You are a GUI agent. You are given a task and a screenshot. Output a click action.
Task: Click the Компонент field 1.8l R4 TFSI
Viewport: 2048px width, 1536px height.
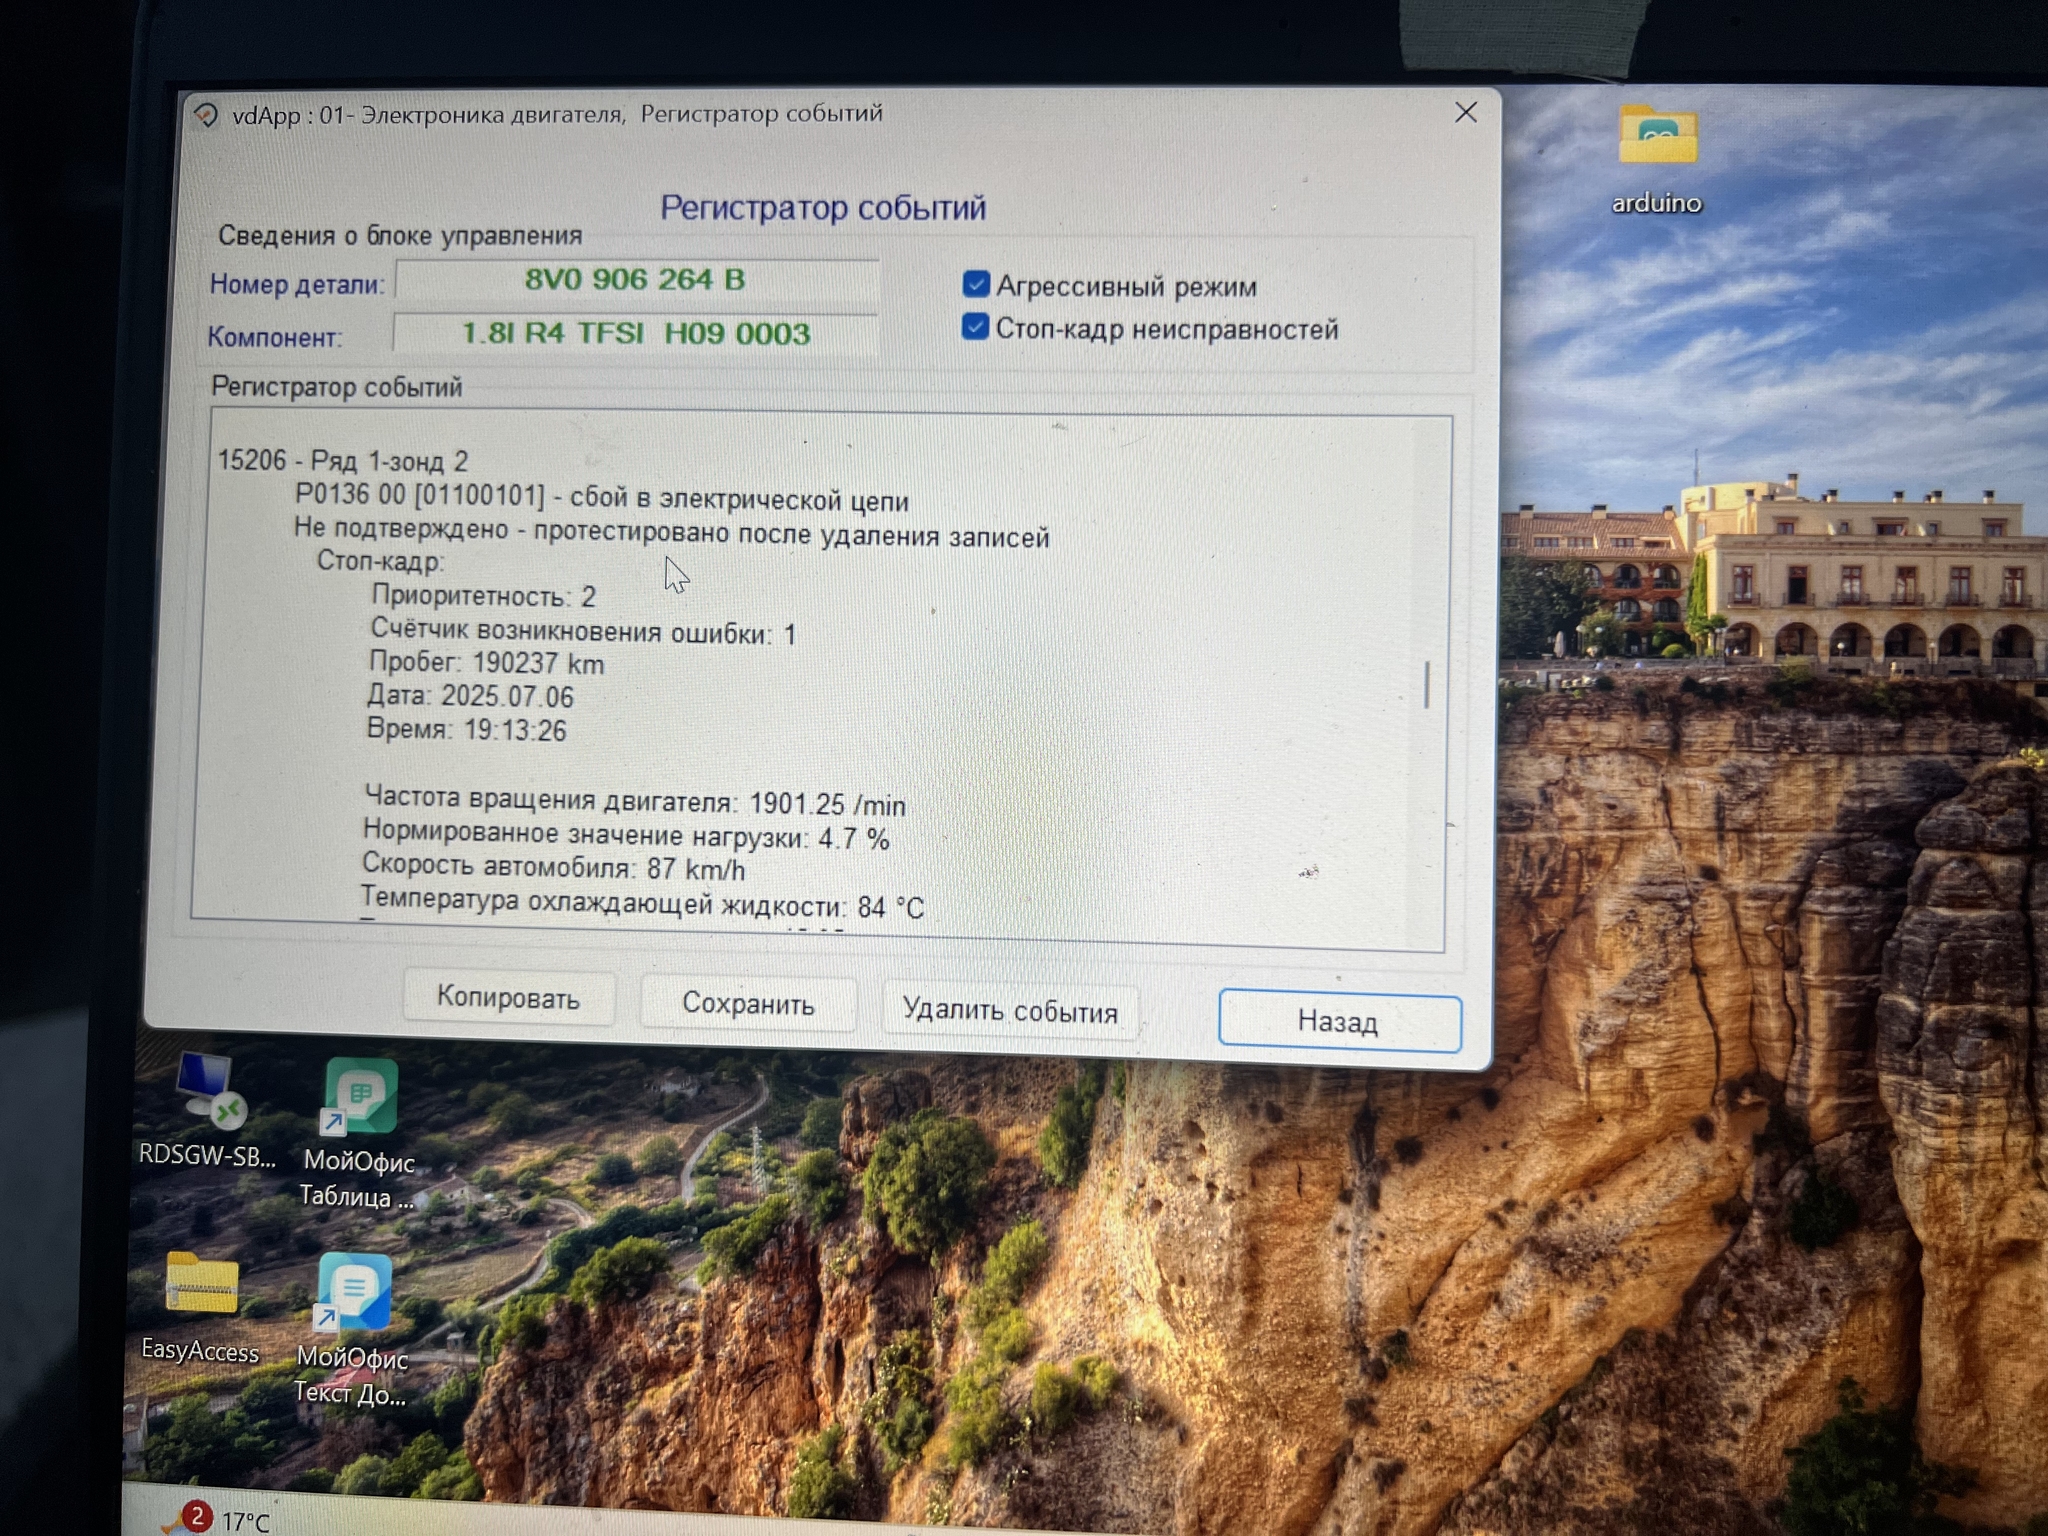(636, 333)
